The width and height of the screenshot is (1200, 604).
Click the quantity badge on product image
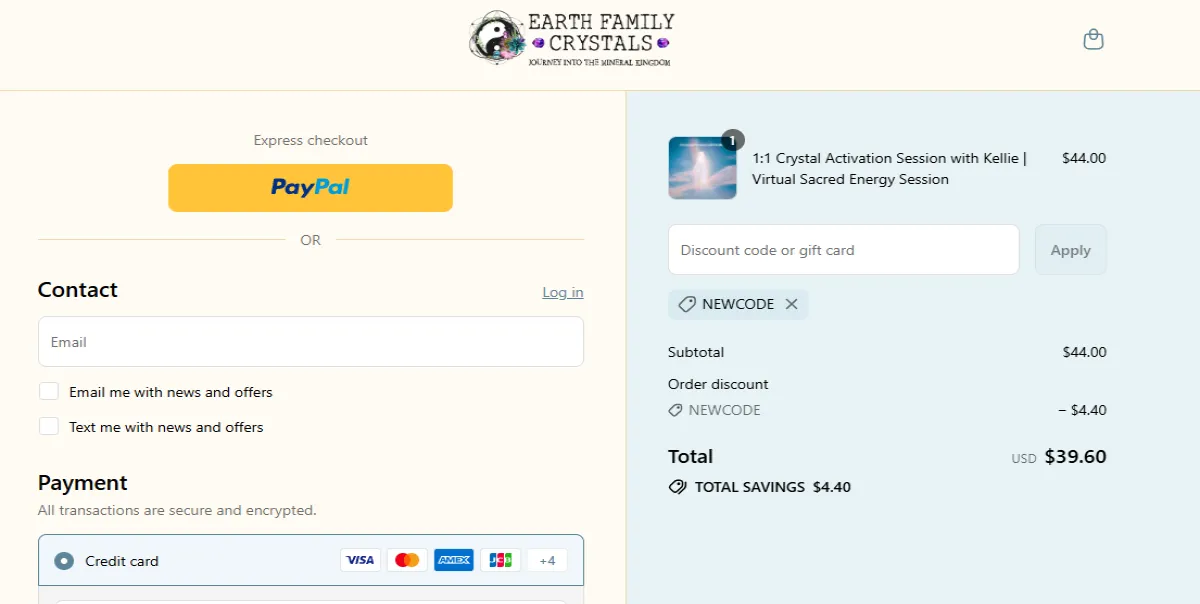(x=733, y=140)
